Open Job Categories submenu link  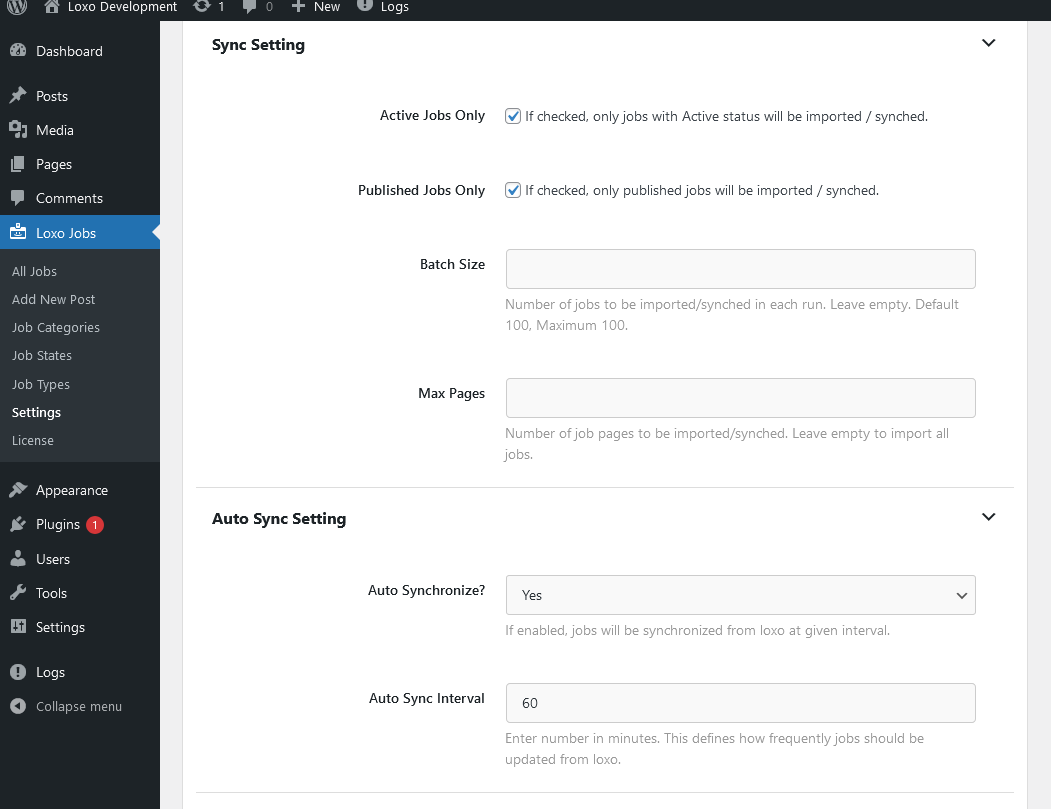coord(56,328)
